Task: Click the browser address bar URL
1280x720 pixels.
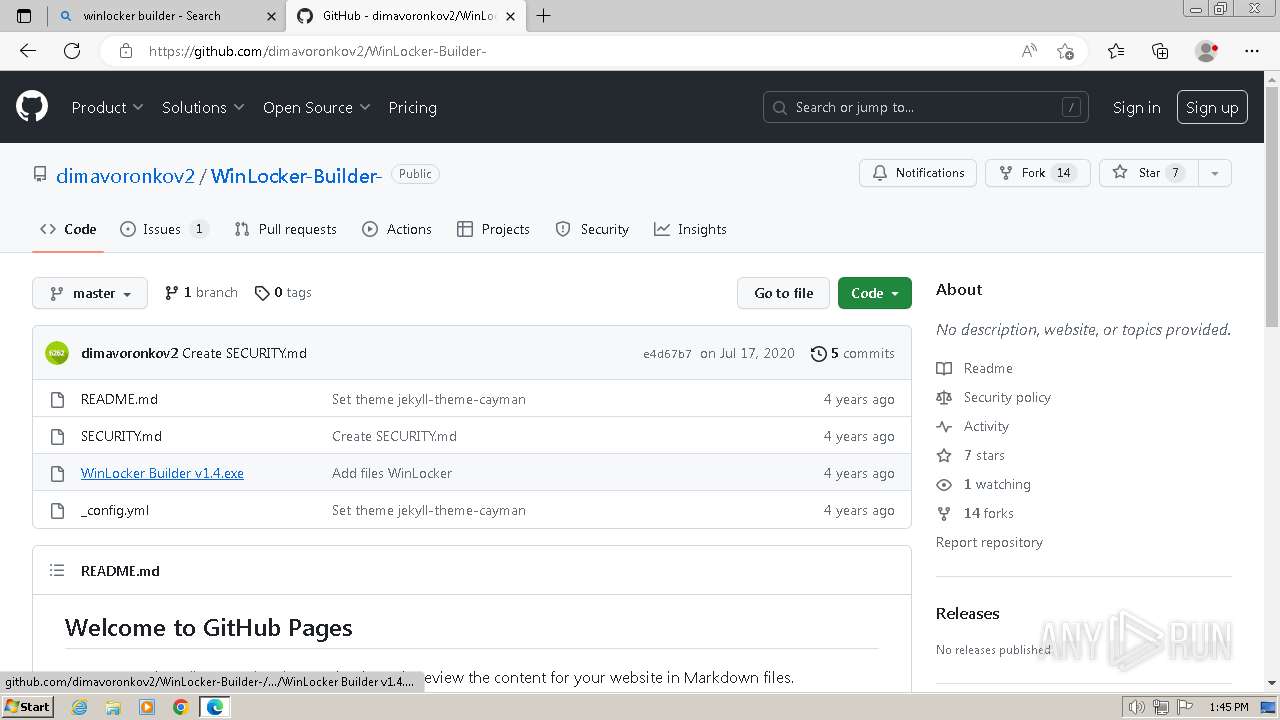Action: (318, 51)
